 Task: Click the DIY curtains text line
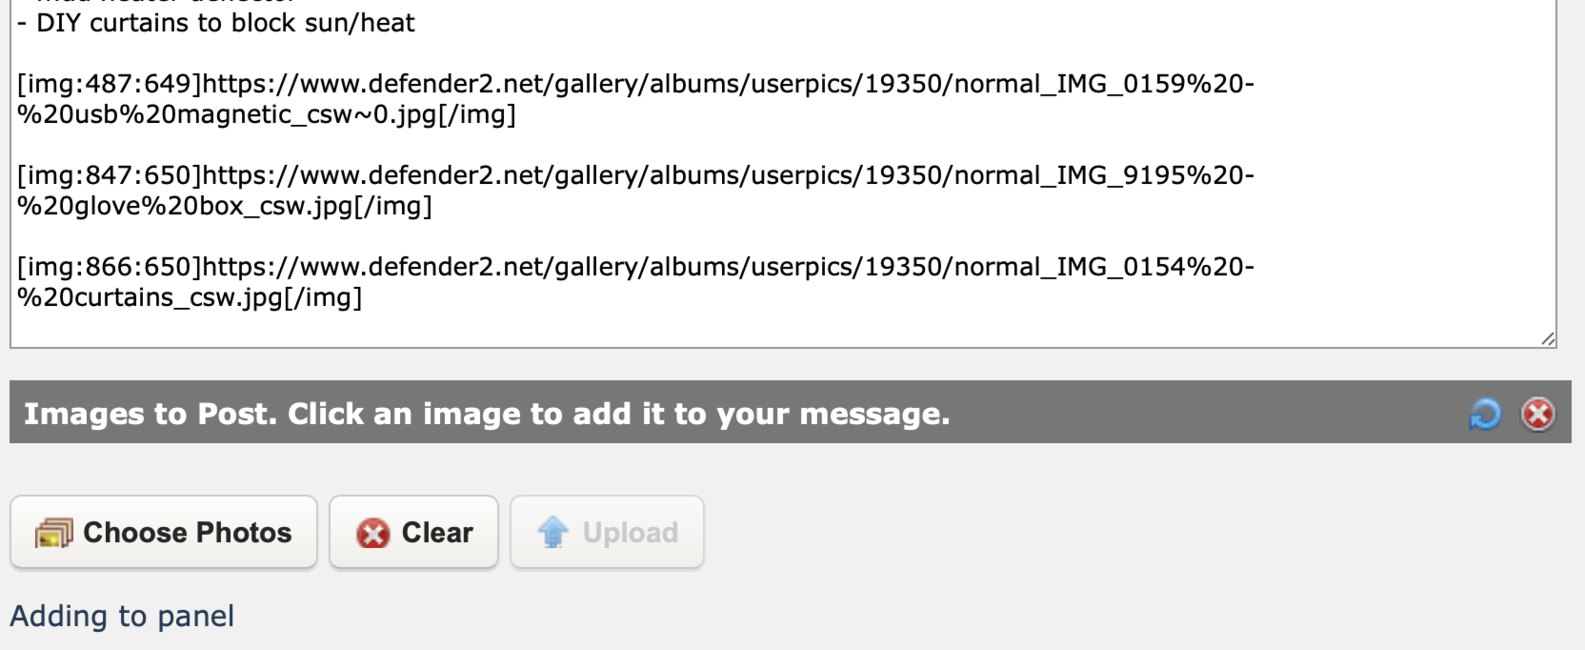[216, 23]
